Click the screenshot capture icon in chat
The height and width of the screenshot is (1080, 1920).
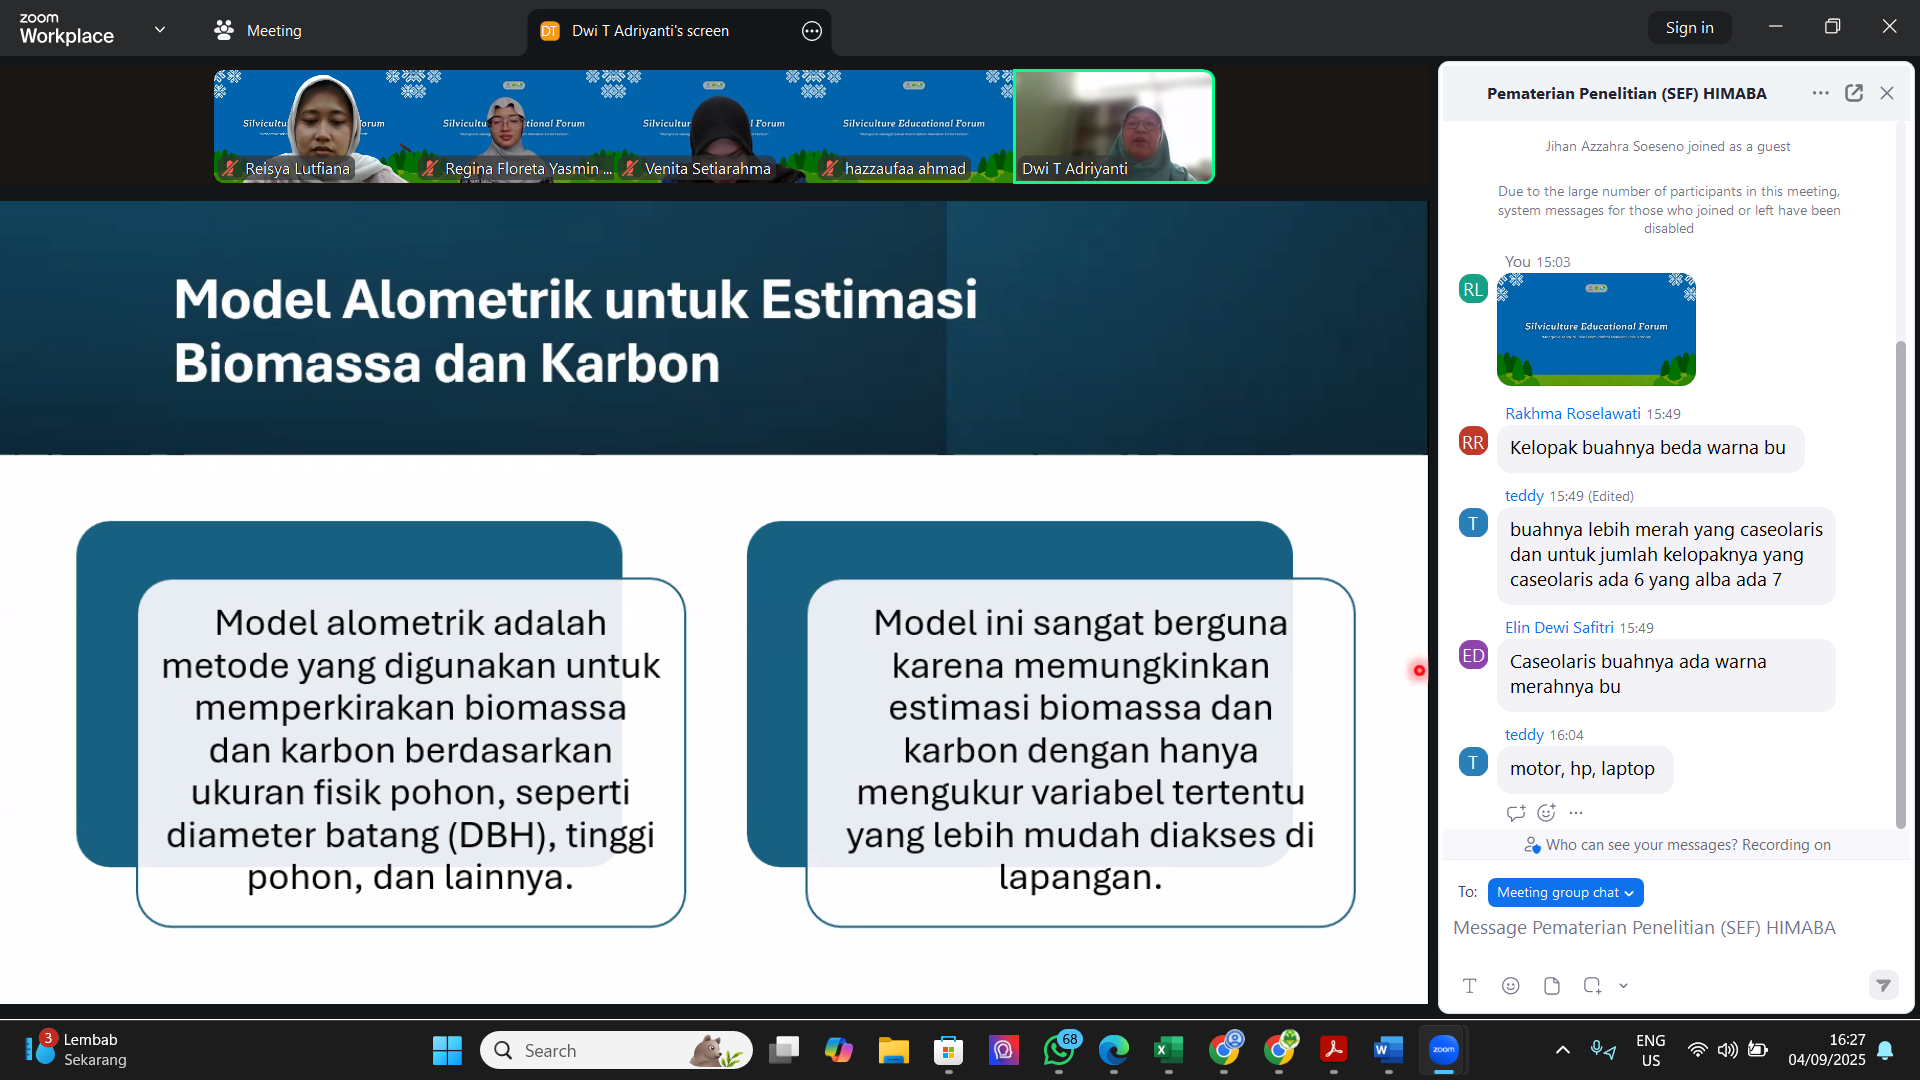pos(1592,986)
